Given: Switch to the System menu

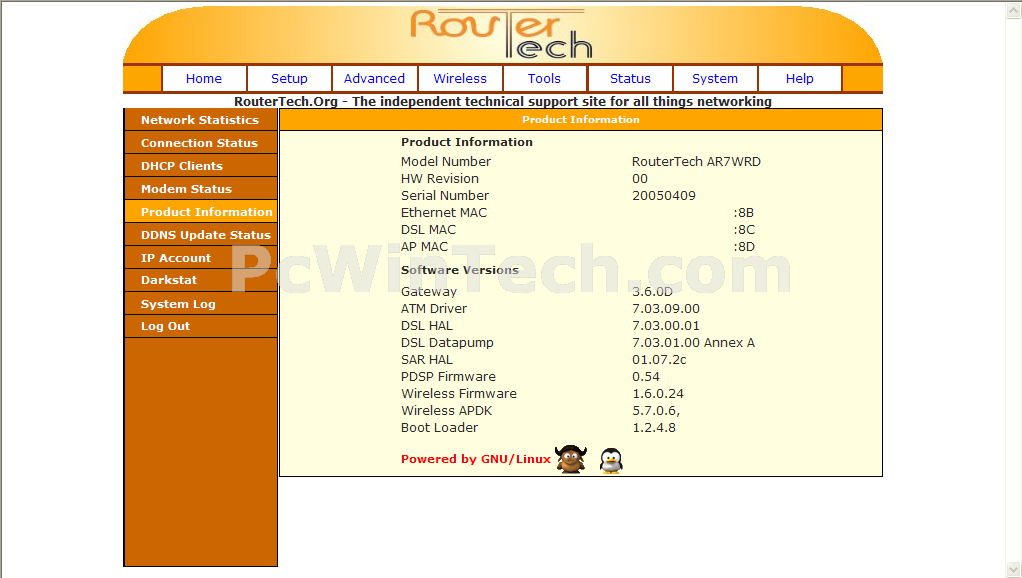Looking at the screenshot, I should coord(715,78).
